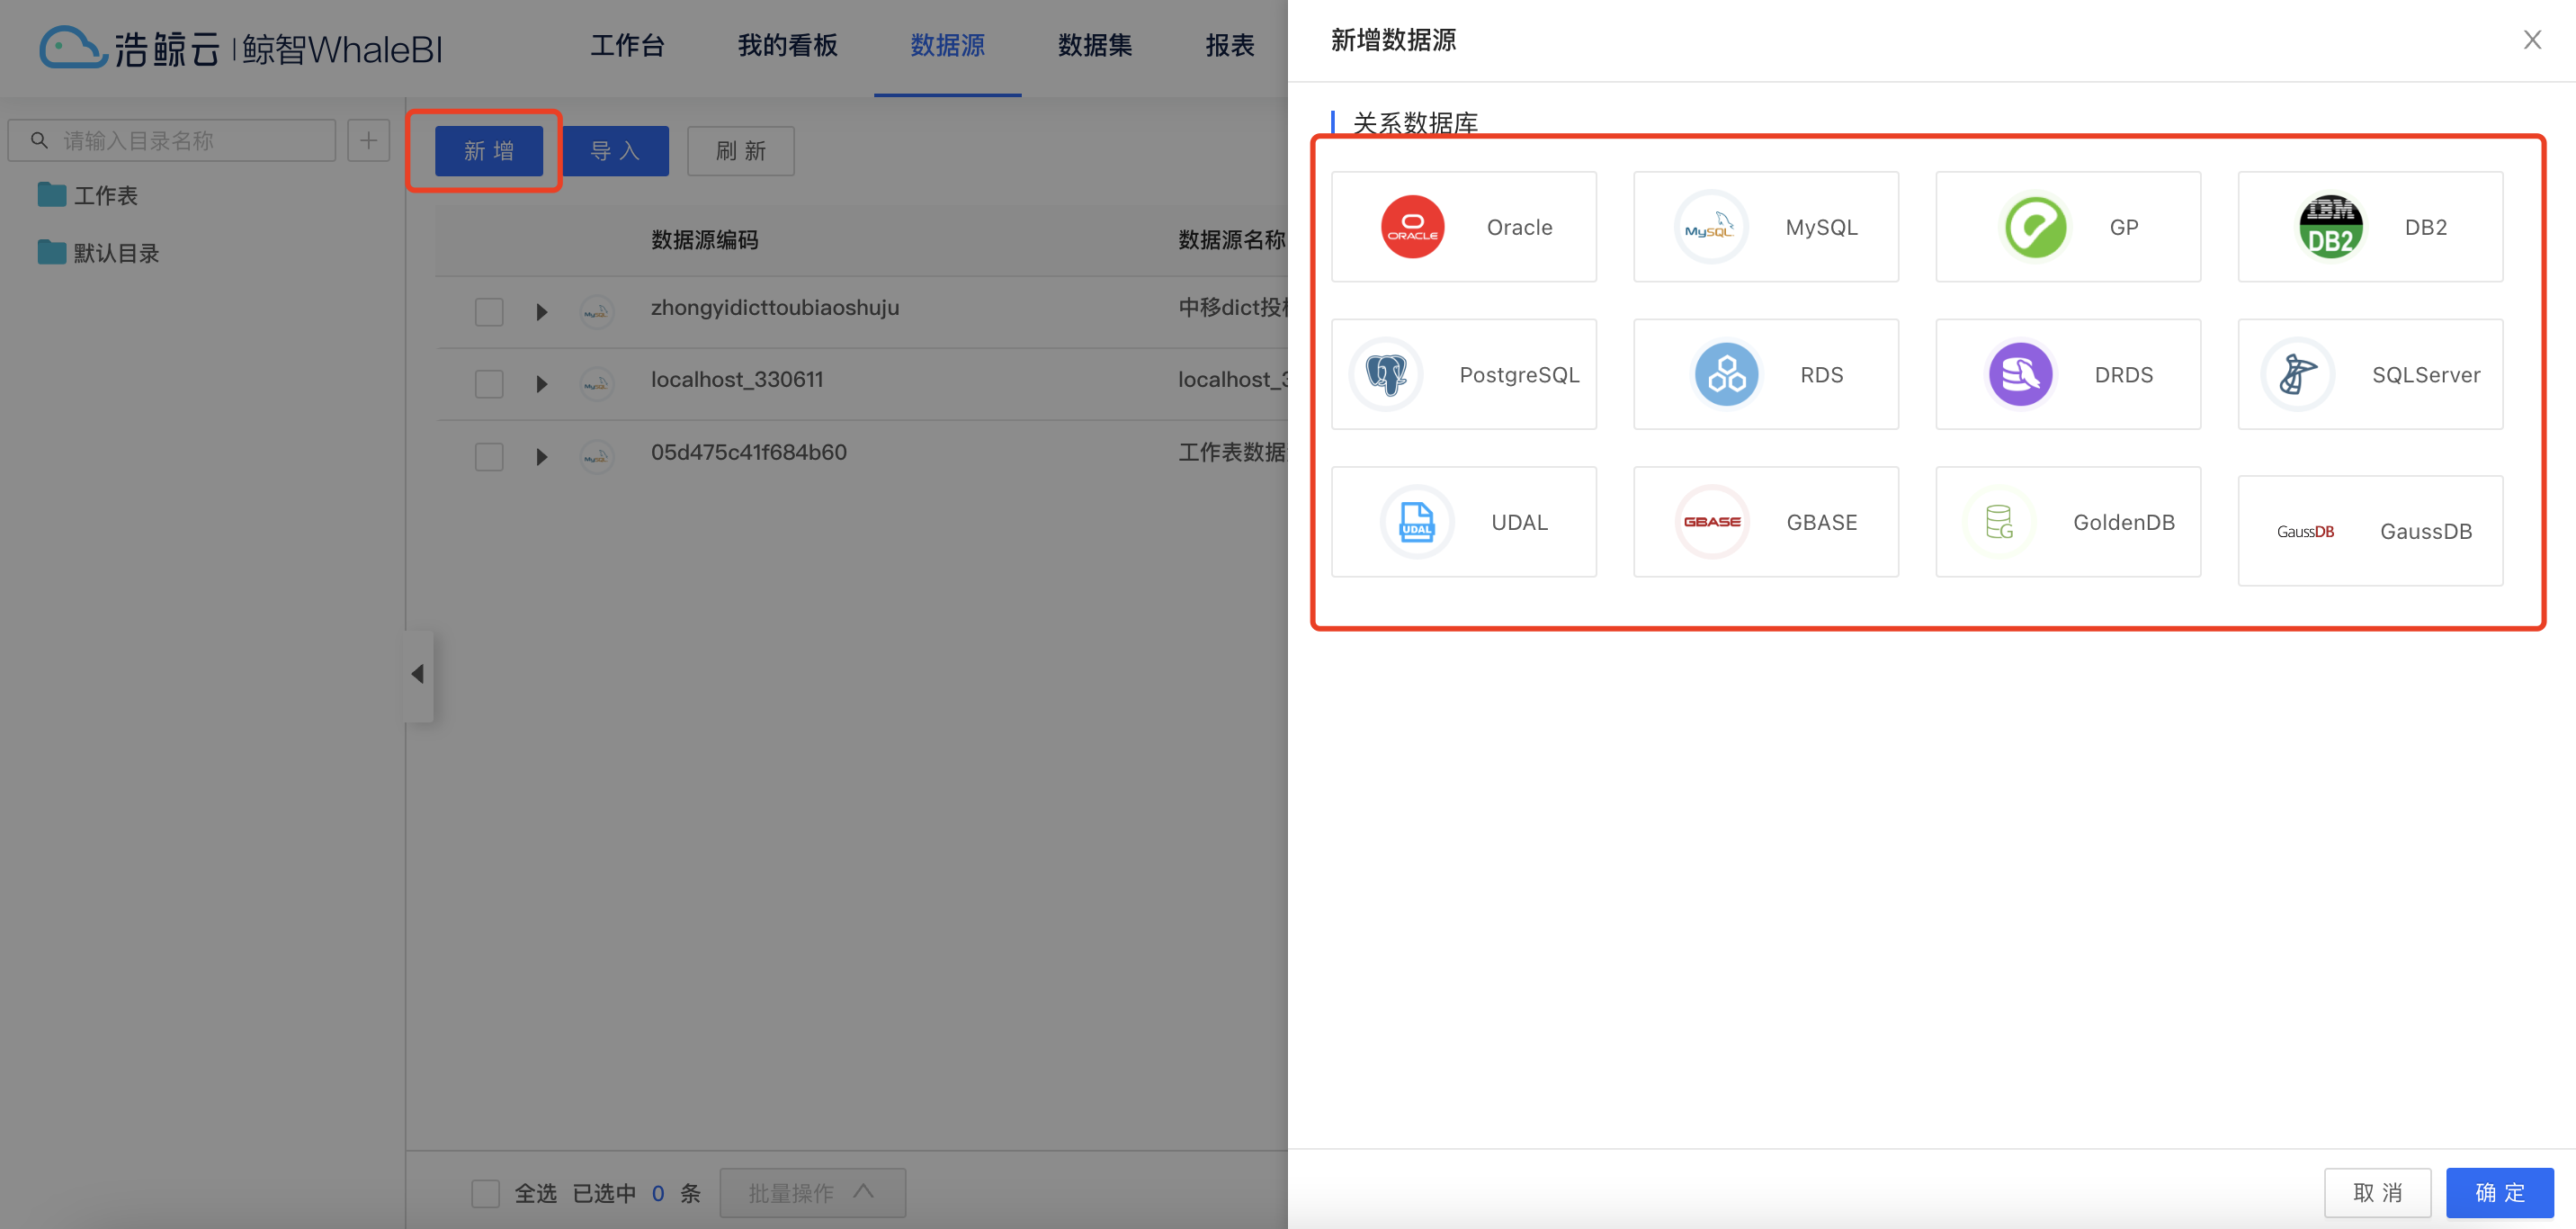Choose the red GBASE logo

click(x=1712, y=522)
